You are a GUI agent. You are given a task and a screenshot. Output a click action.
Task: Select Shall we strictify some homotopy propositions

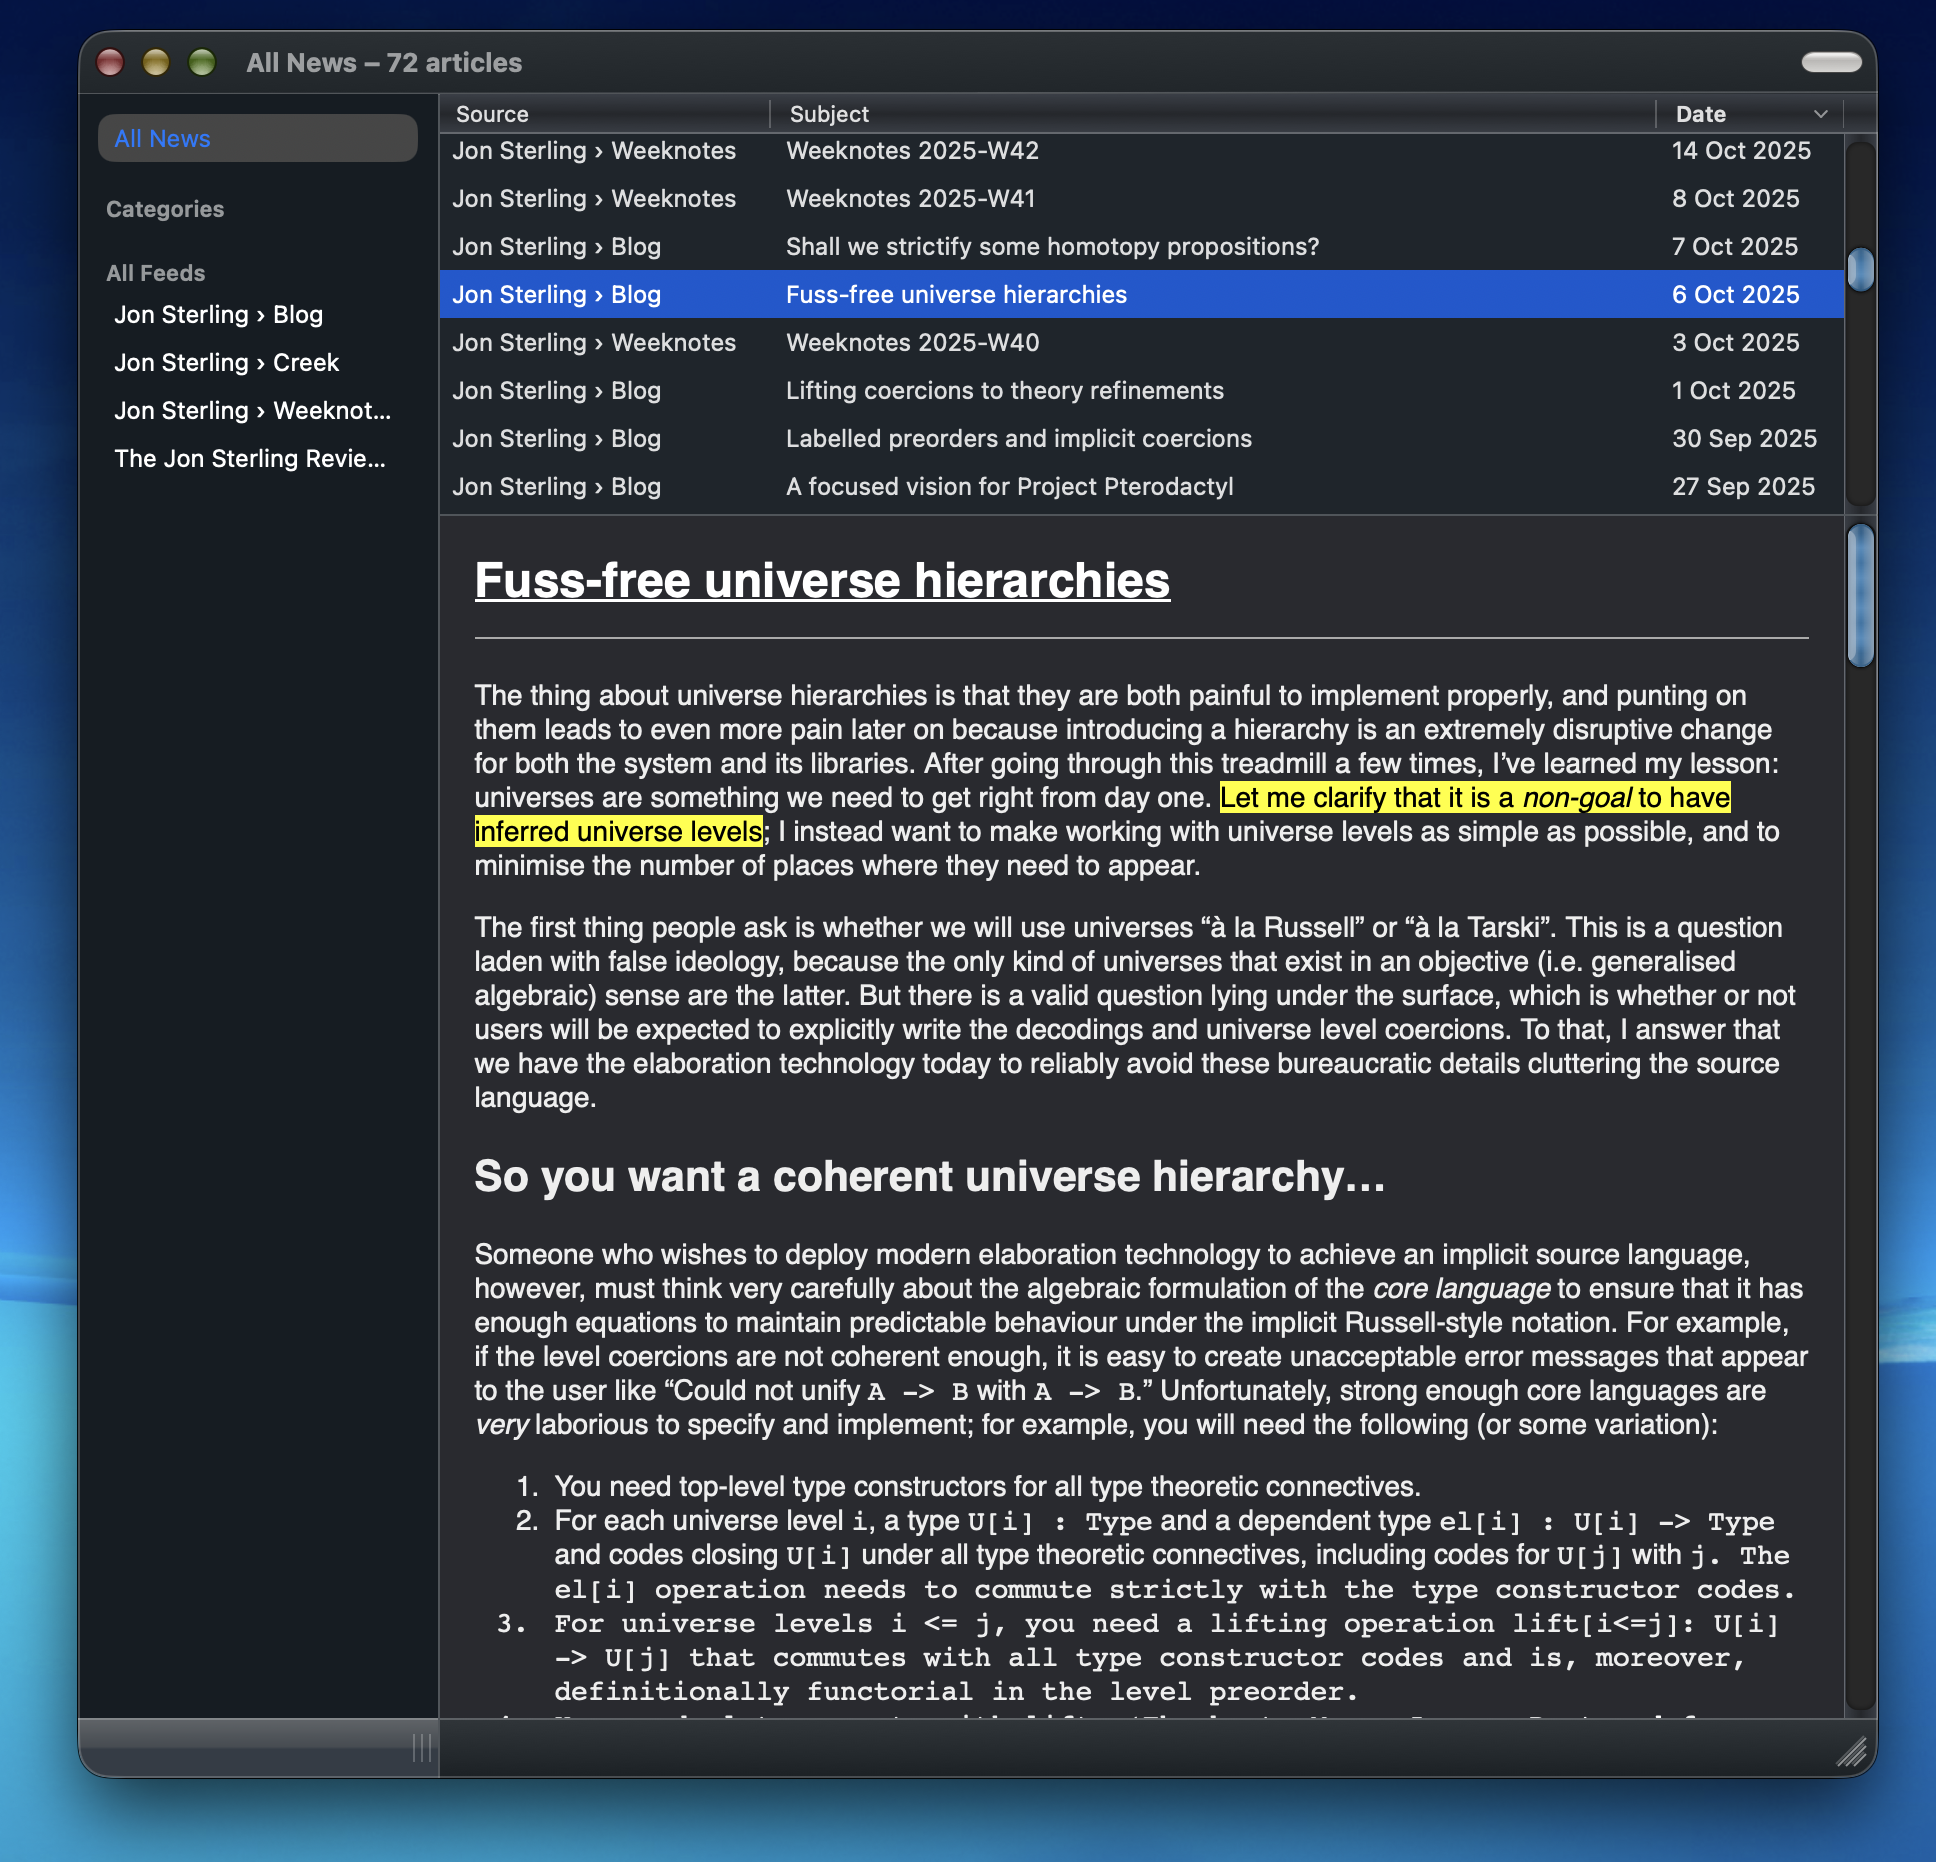tap(1052, 246)
